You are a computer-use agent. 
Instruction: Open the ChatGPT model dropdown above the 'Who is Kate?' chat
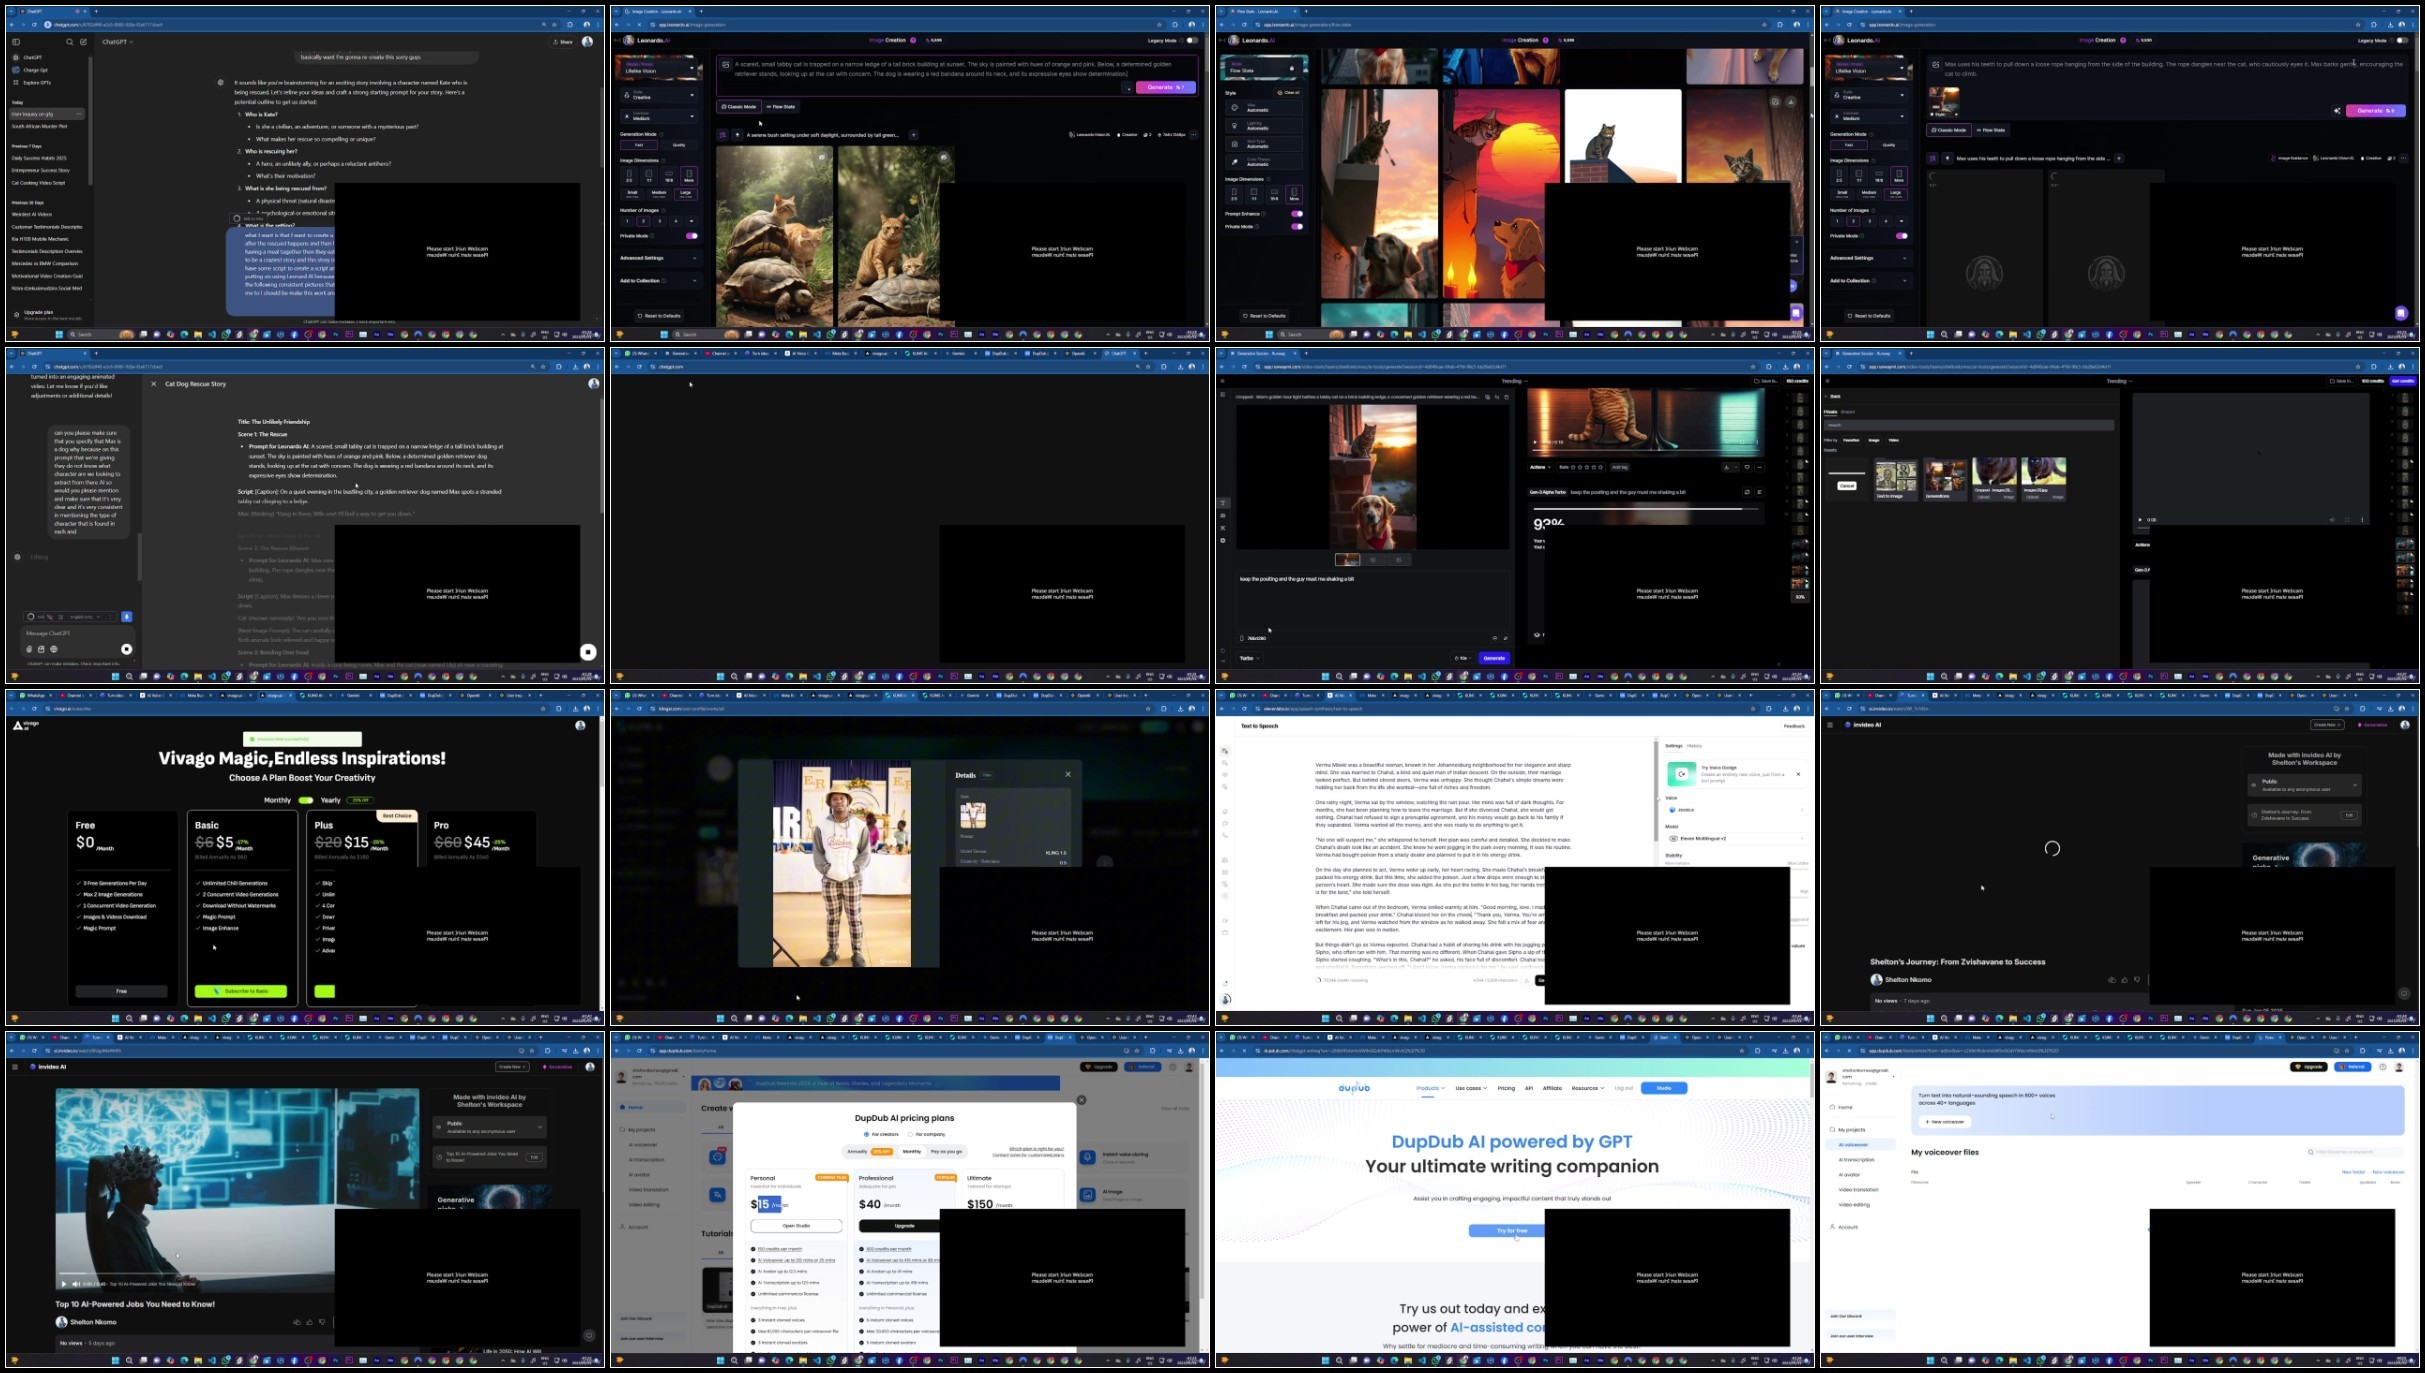point(117,42)
